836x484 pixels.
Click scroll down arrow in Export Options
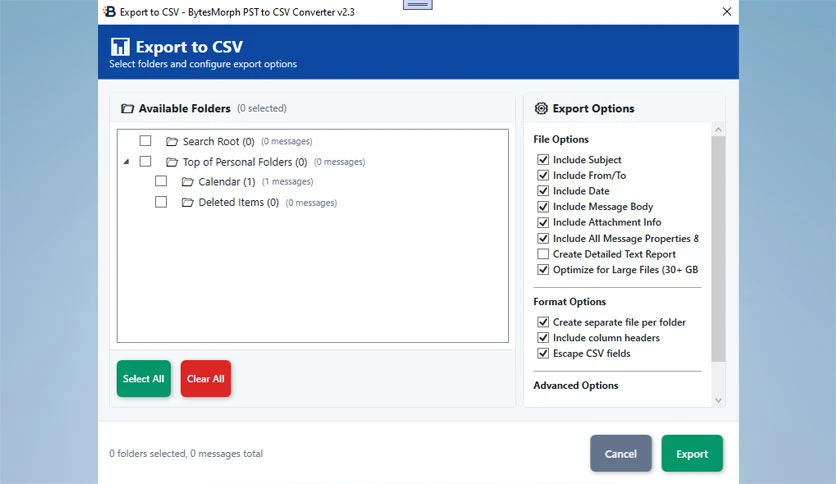point(718,400)
